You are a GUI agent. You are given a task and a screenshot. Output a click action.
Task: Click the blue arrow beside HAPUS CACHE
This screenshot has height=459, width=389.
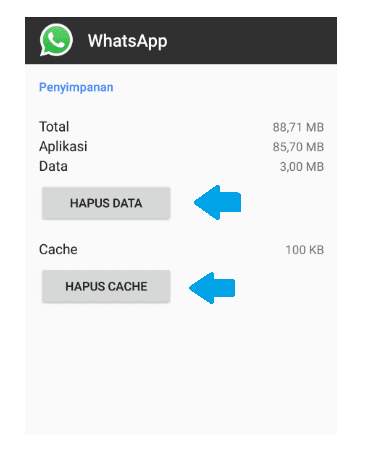click(212, 288)
